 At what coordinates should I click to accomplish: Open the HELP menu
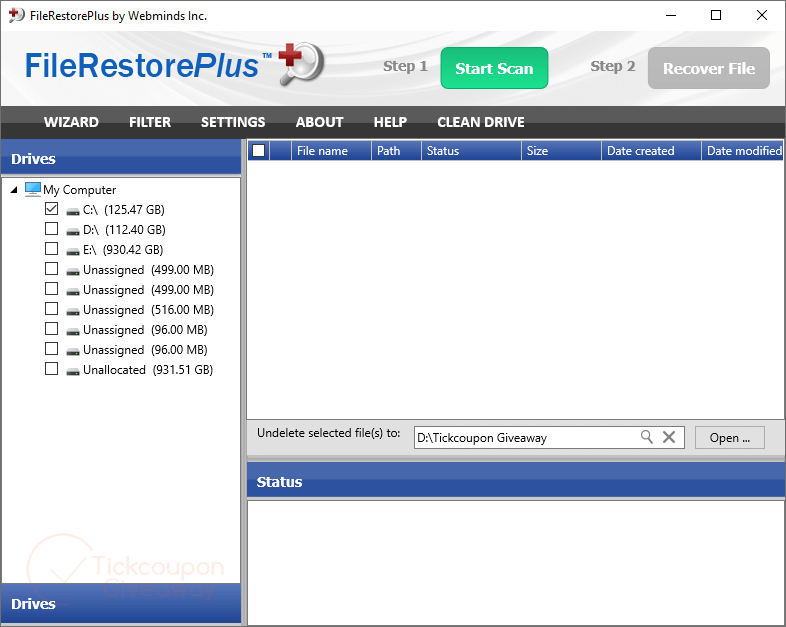coord(390,122)
